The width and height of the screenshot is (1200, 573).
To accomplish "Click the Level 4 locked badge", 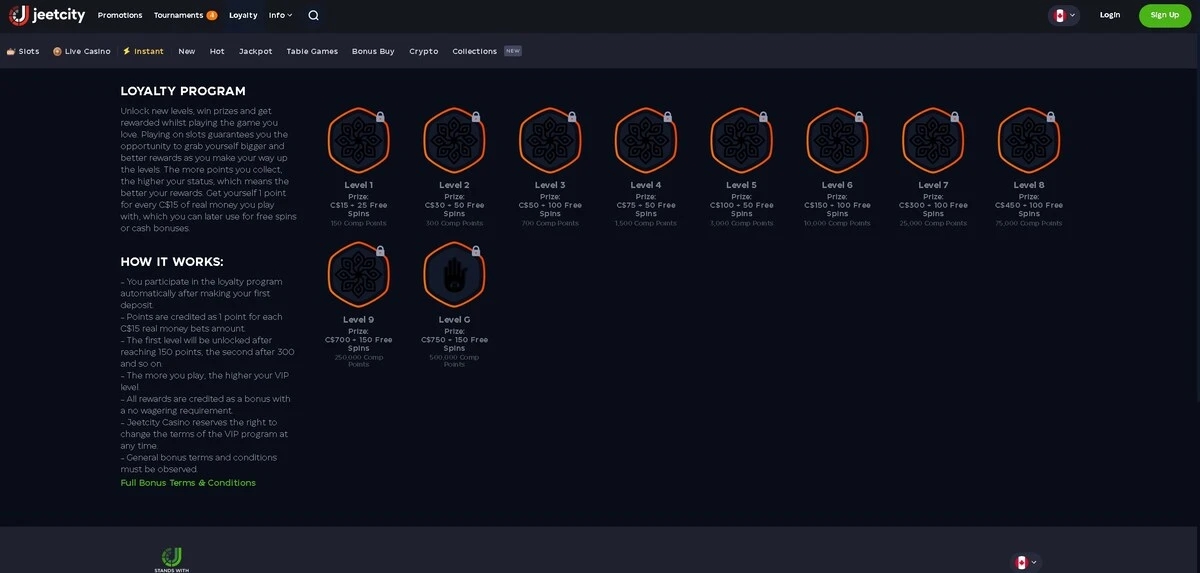I will 646,141.
